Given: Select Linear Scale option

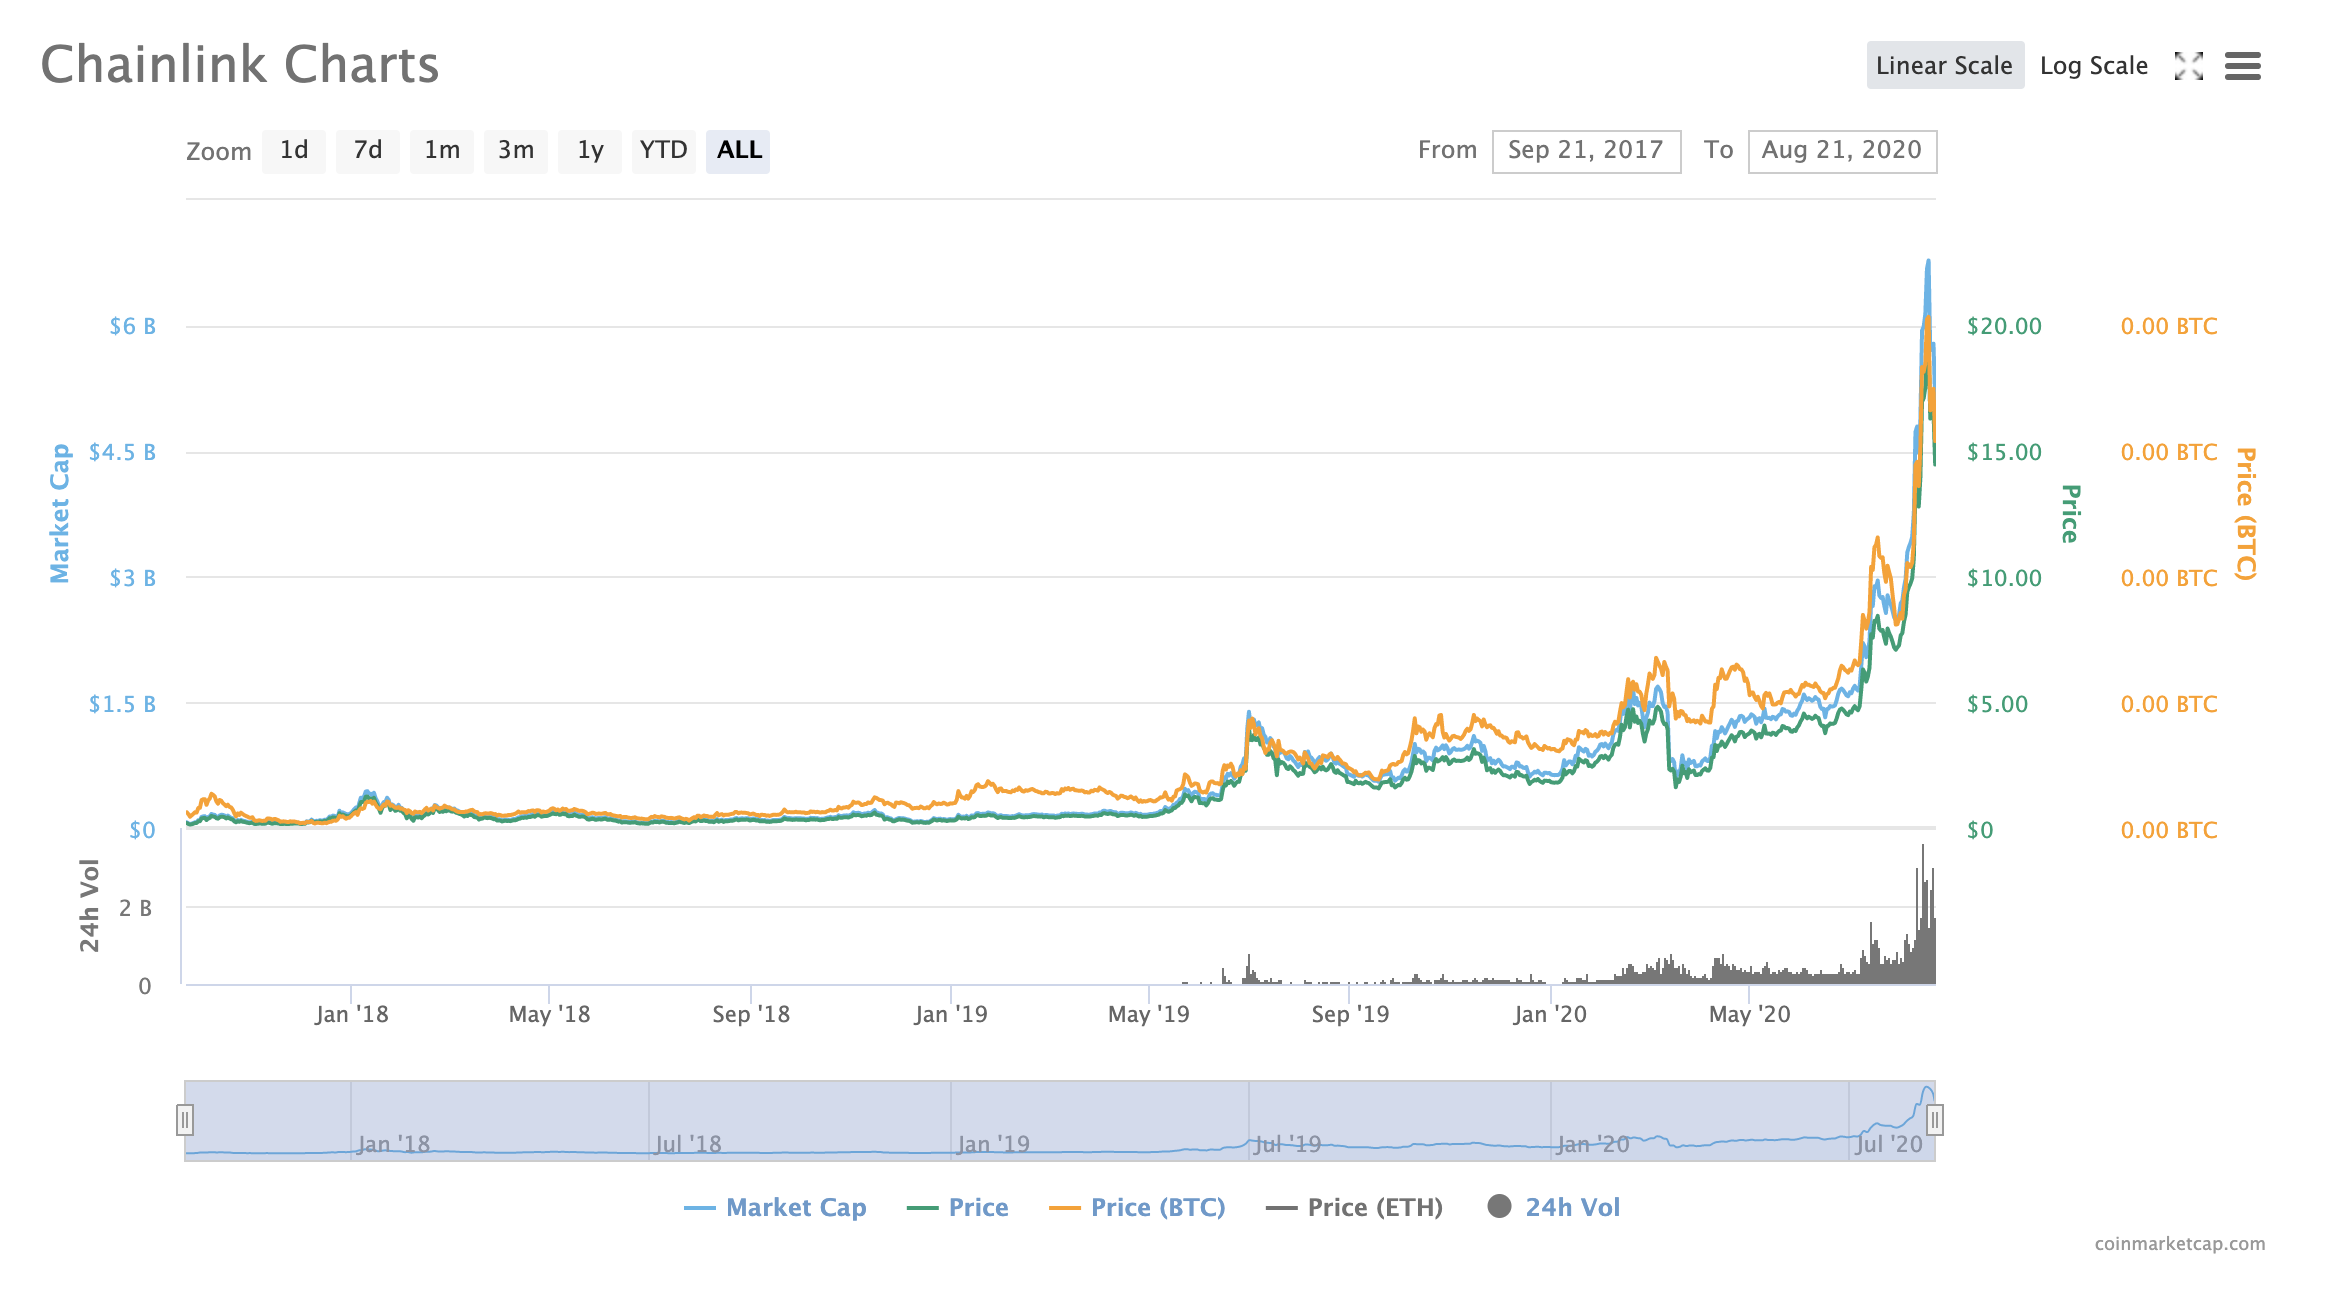Looking at the screenshot, I should [x=1944, y=66].
